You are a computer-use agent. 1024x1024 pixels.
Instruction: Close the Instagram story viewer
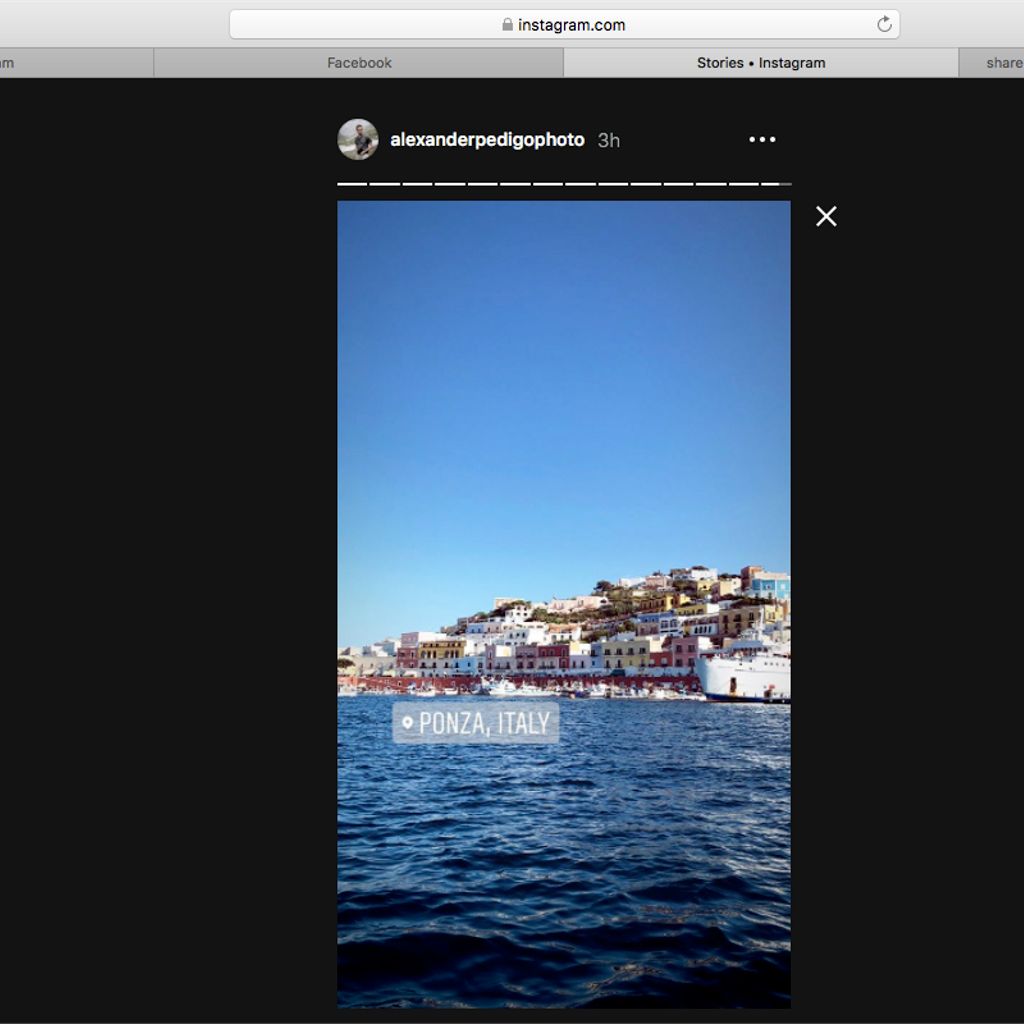pos(826,216)
